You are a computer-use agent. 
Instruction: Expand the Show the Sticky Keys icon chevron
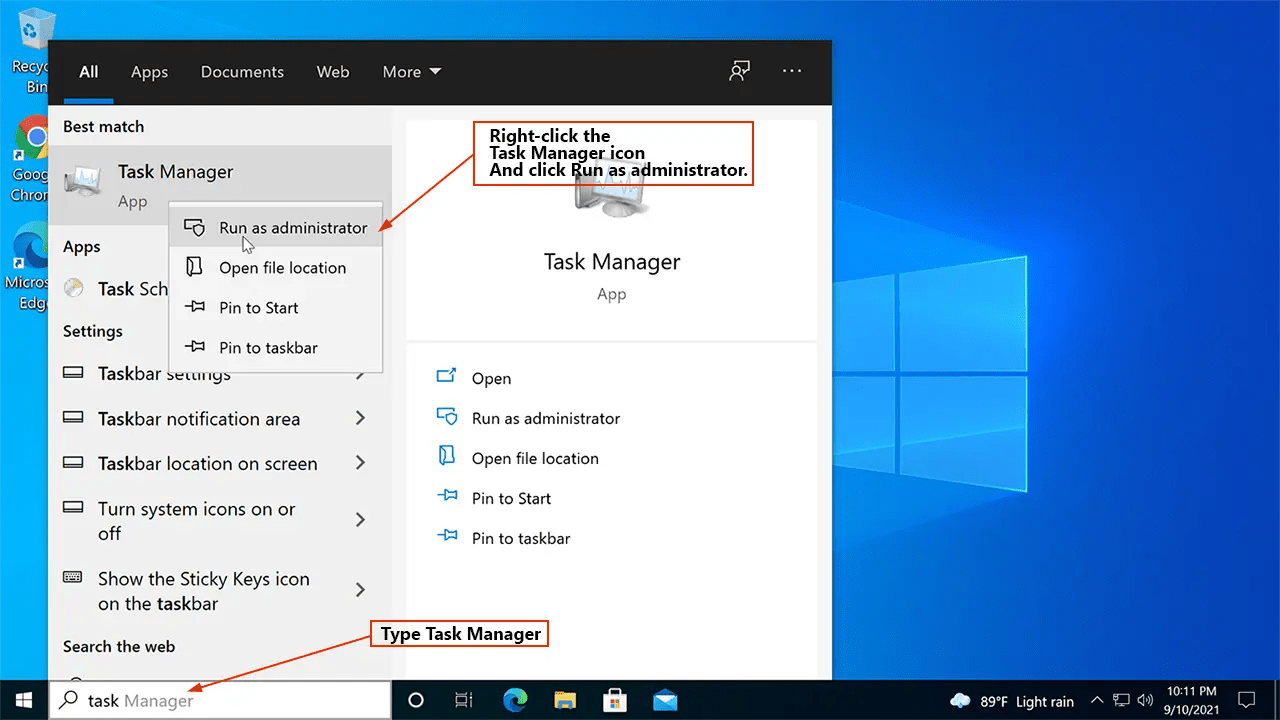point(360,590)
